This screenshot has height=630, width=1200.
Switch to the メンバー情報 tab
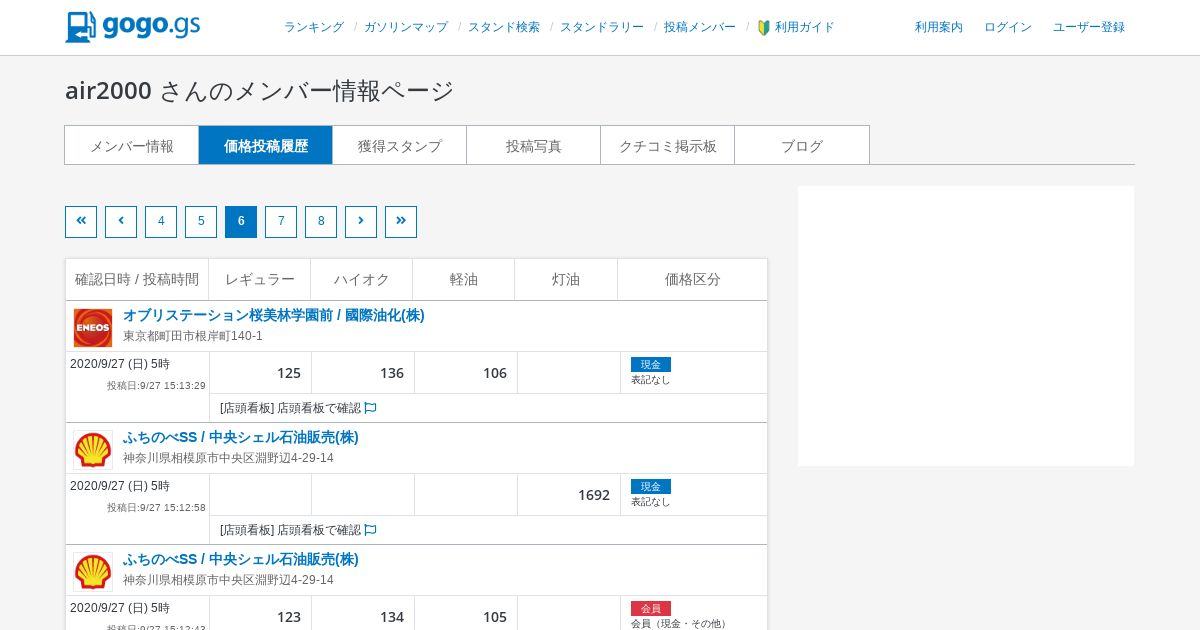132,145
